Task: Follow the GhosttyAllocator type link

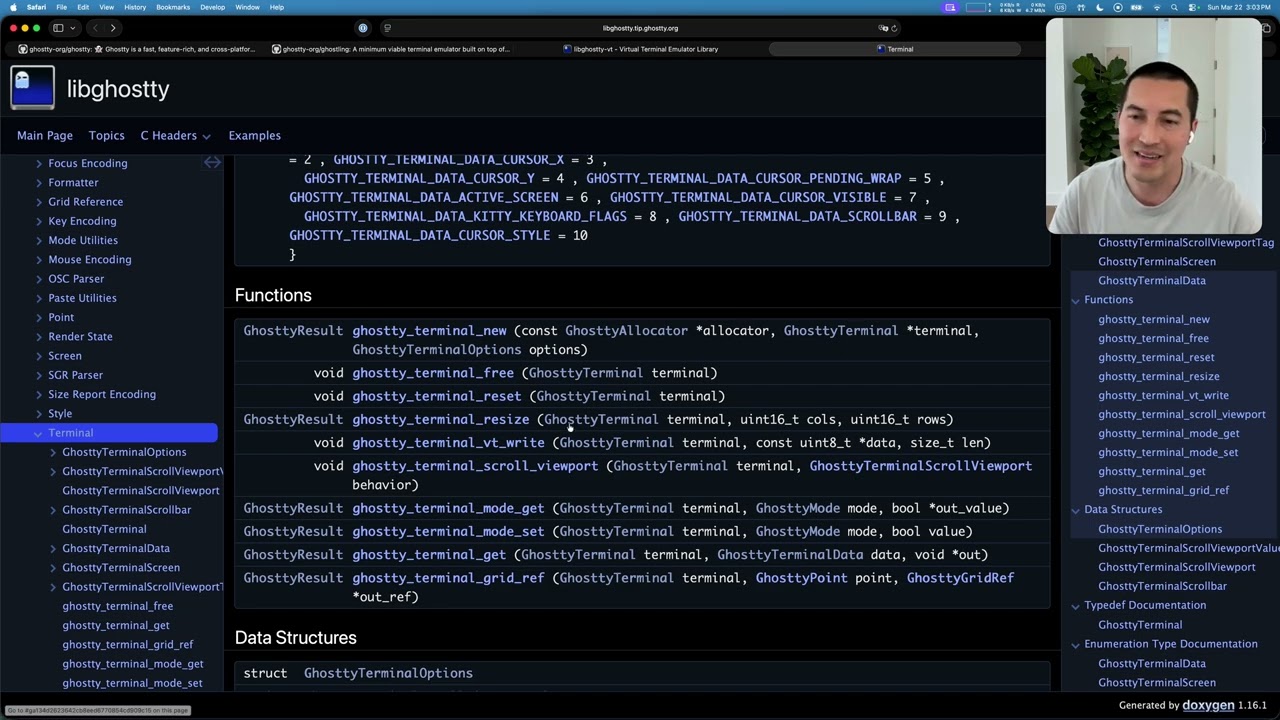Action: pos(626,331)
